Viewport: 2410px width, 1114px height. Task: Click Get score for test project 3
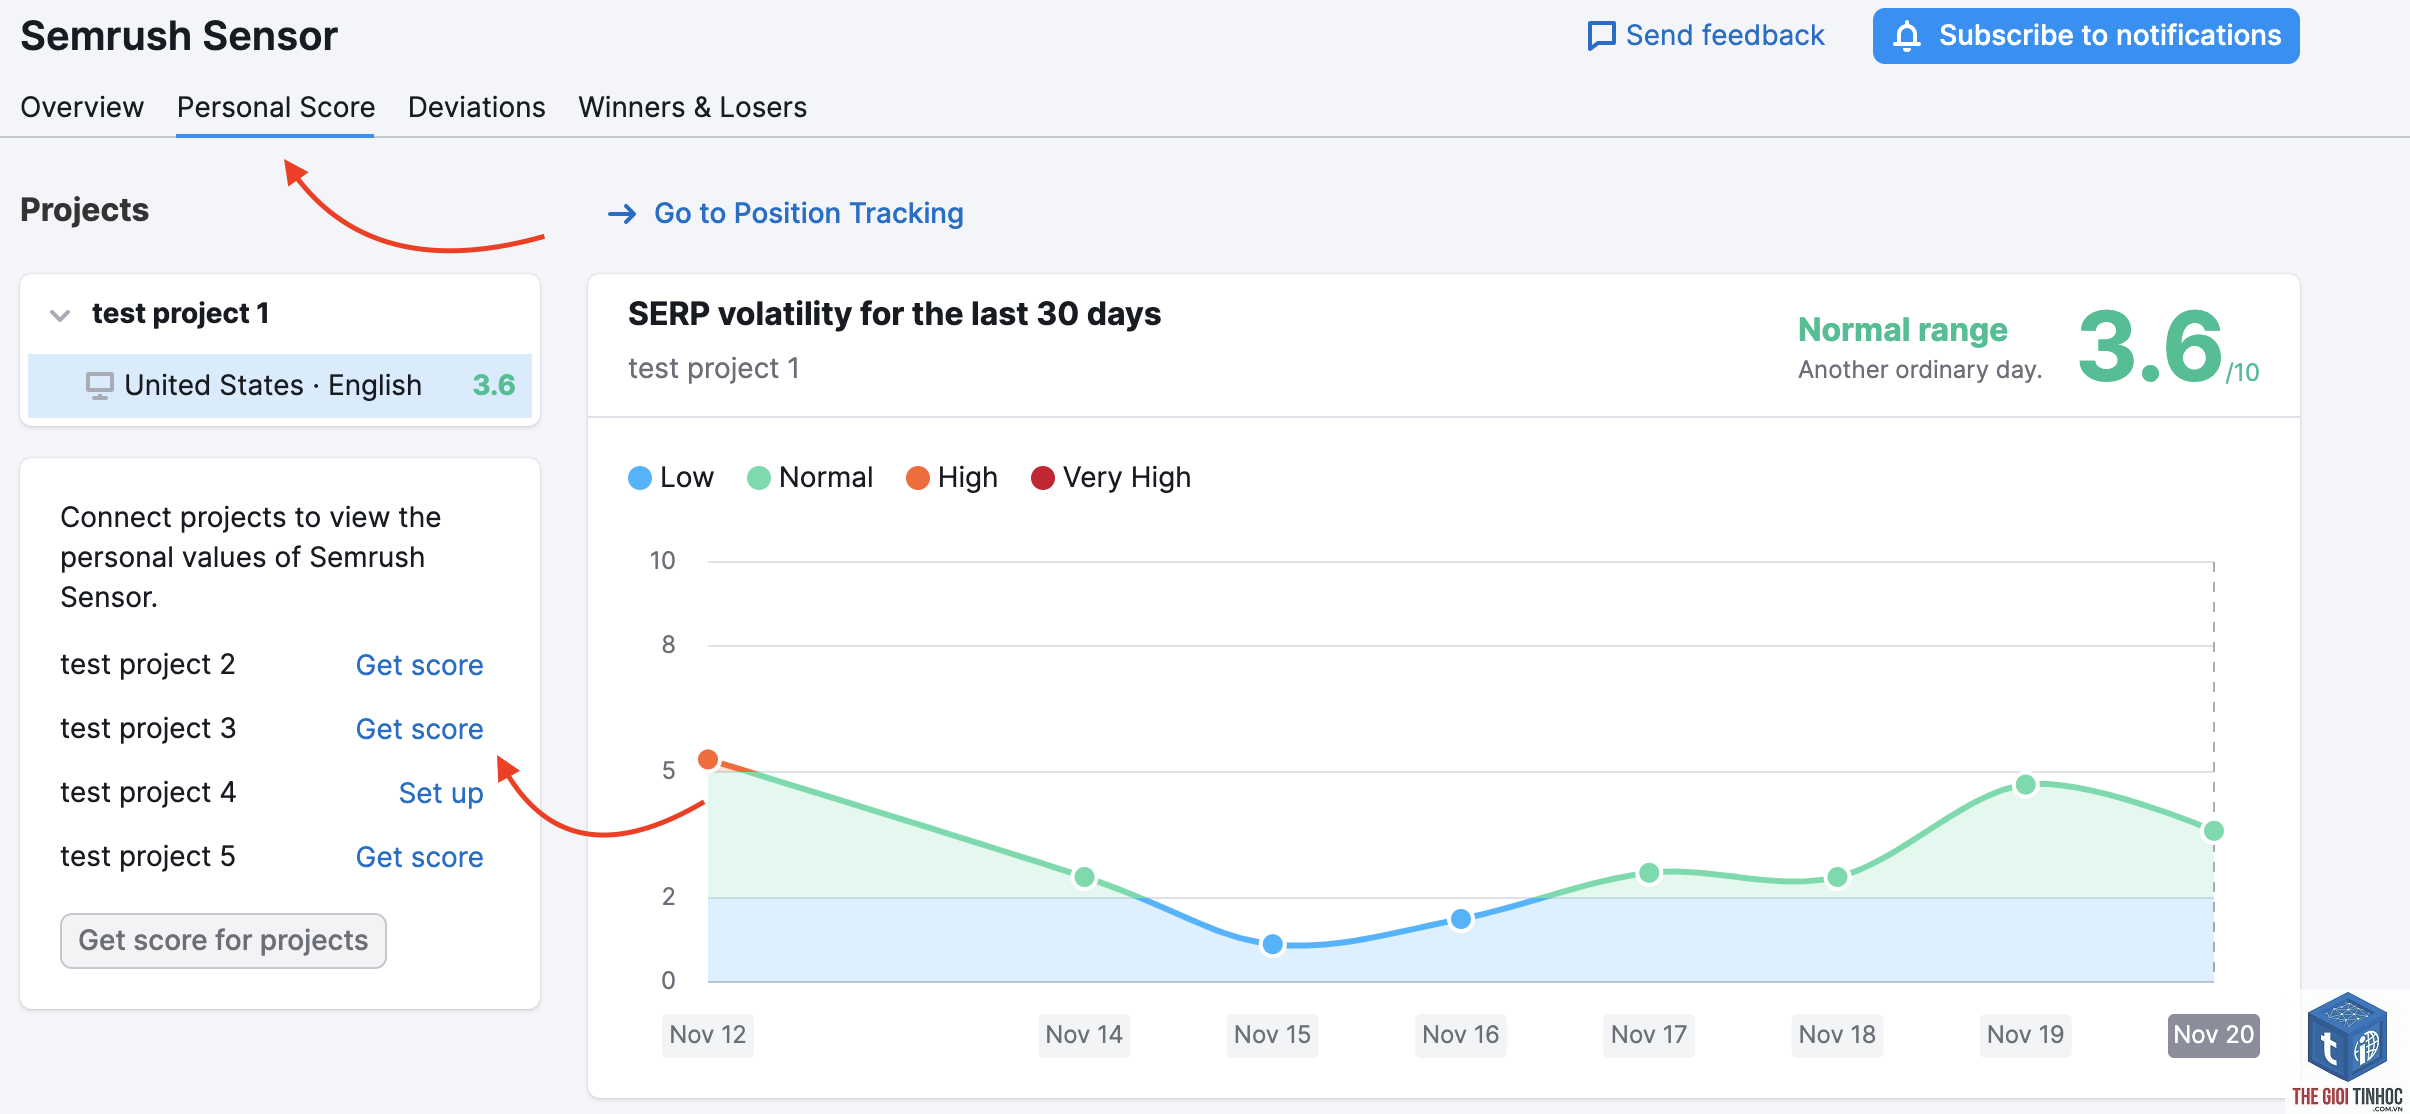[419, 729]
